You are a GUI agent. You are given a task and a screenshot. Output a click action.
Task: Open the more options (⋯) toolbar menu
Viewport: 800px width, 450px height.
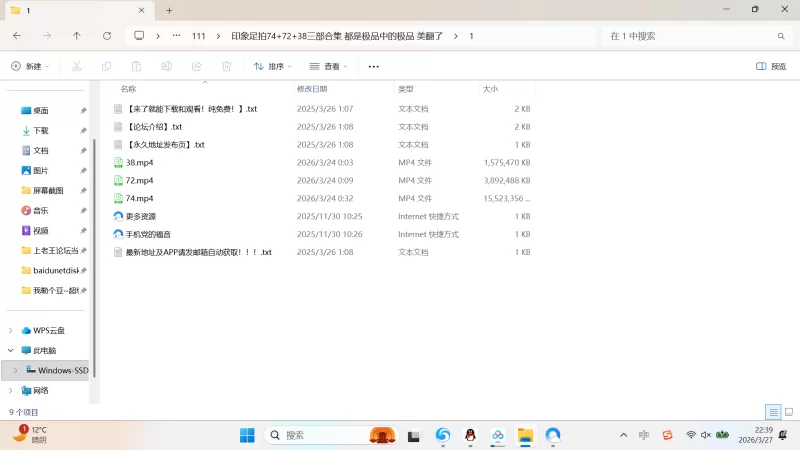[x=373, y=66]
